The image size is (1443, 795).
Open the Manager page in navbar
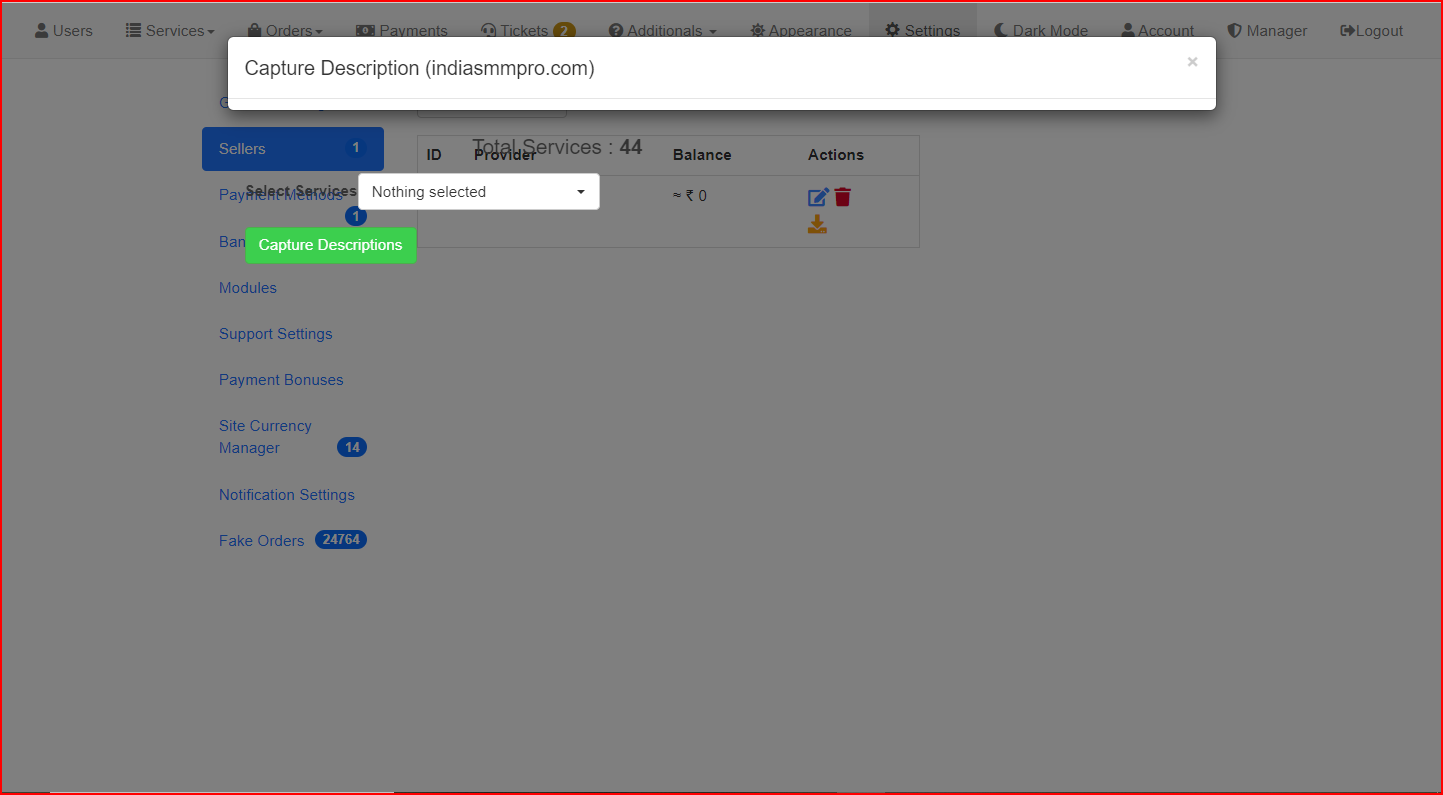click(1267, 30)
